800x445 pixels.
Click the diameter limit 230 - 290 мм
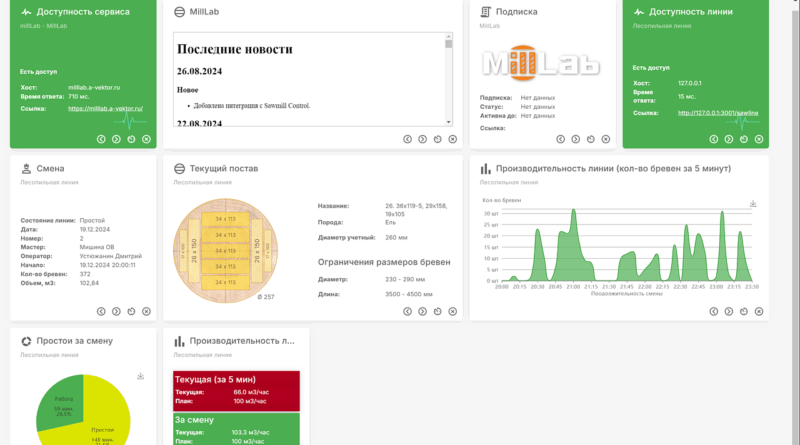pyautogui.click(x=405, y=280)
